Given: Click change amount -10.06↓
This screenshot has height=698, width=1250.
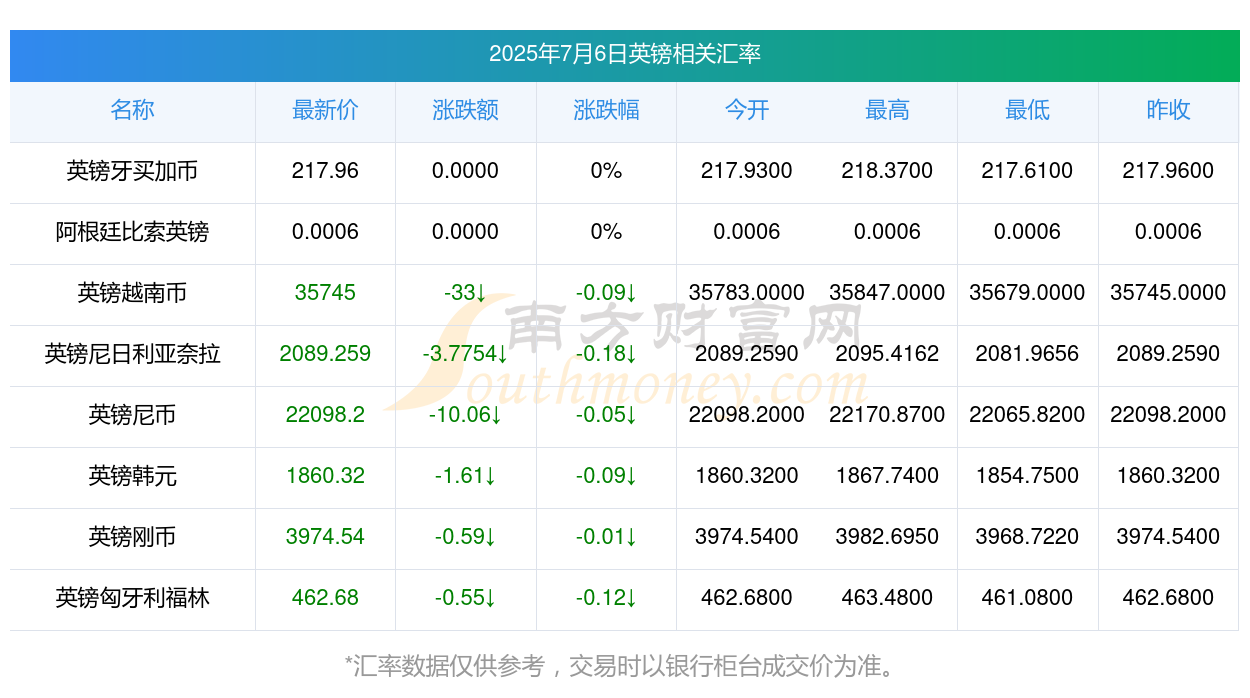Looking at the screenshot, I should tap(465, 415).
